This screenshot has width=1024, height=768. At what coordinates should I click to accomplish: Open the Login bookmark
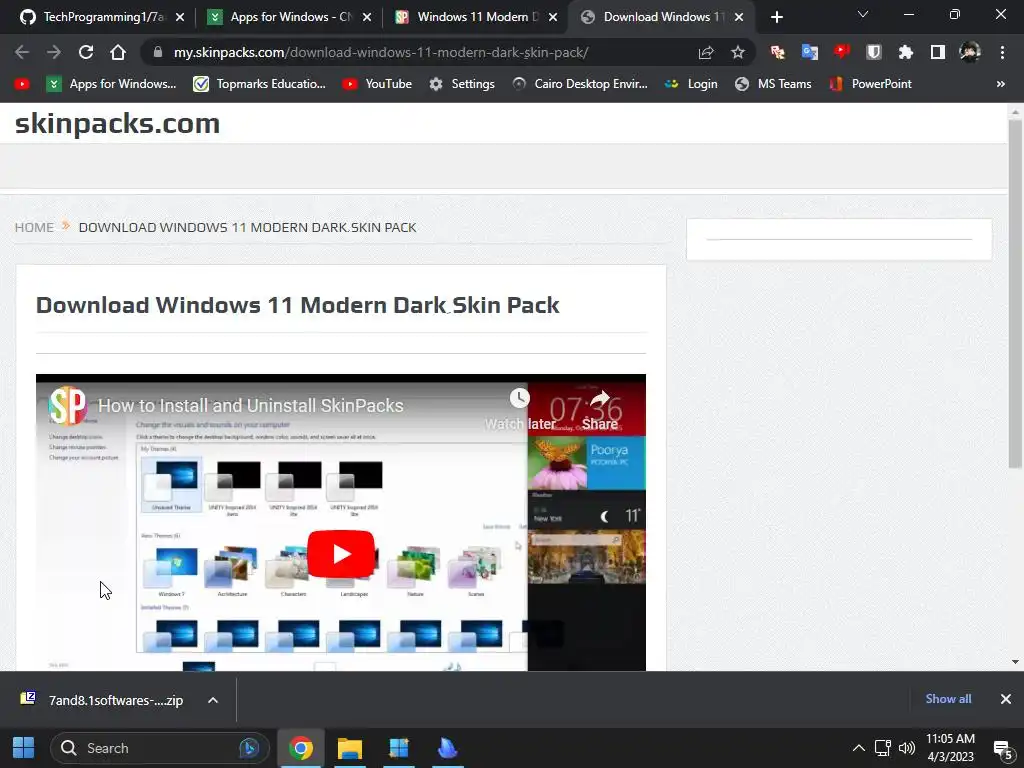[690, 84]
